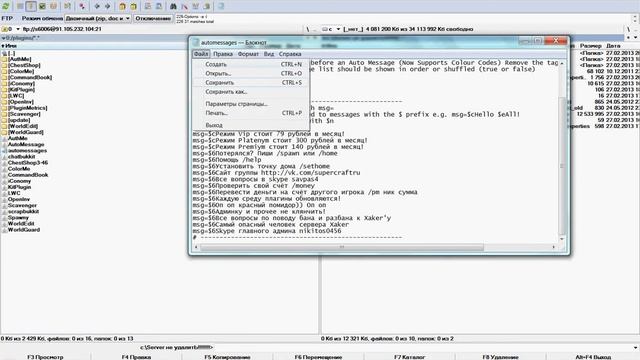Click Notepad horizontal scrollbar left arrow
The image size is (640, 360).
(x=196, y=247)
